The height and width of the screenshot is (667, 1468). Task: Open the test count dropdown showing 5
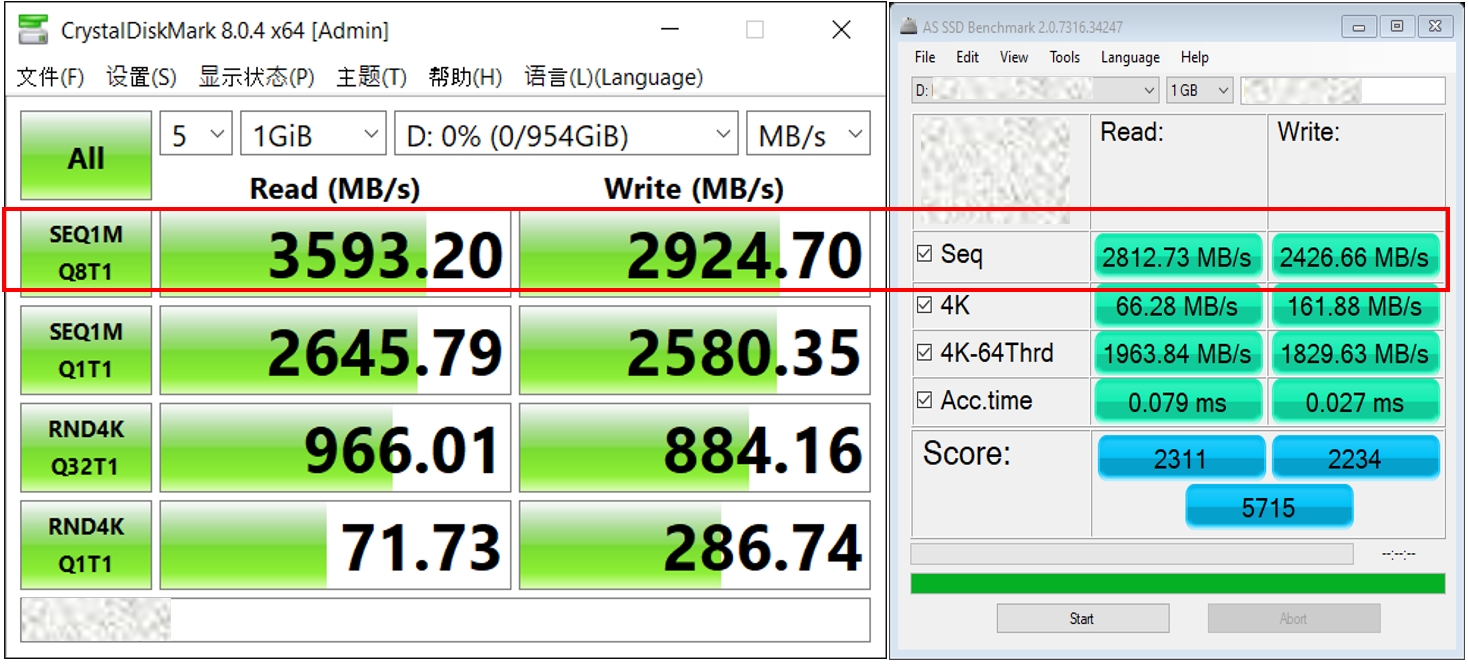point(195,135)
